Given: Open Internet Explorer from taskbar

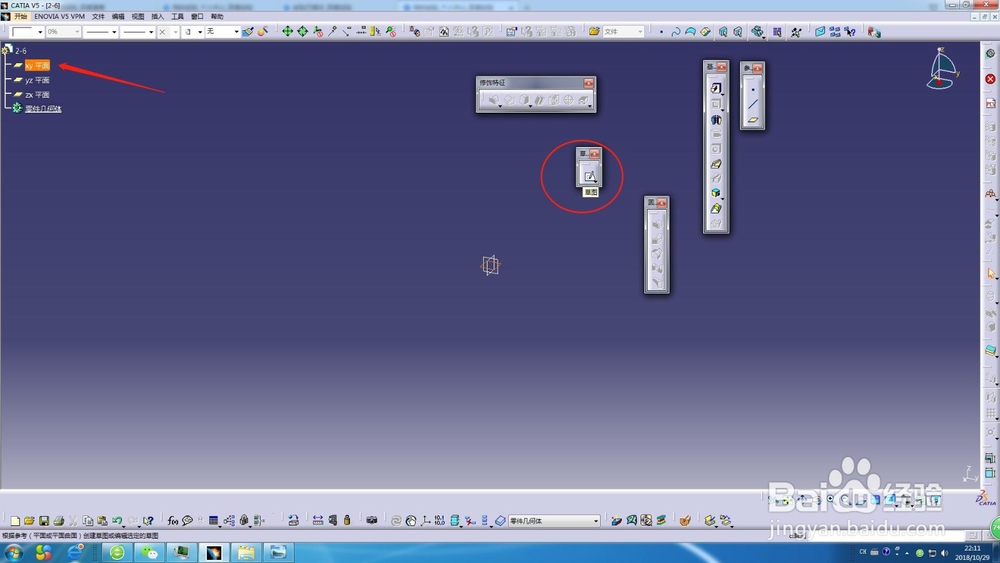Looking at the screenshot, I should (76, 552).
